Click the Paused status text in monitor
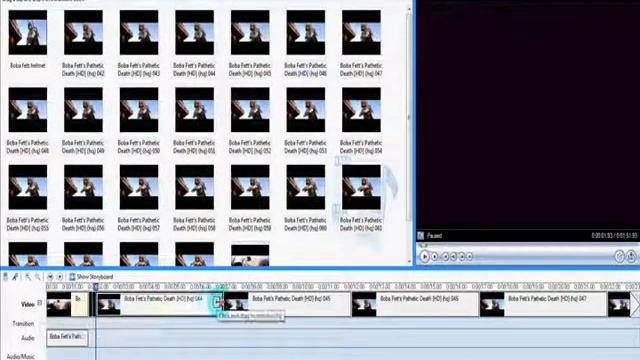640x360 pixels. pos(434,236)
